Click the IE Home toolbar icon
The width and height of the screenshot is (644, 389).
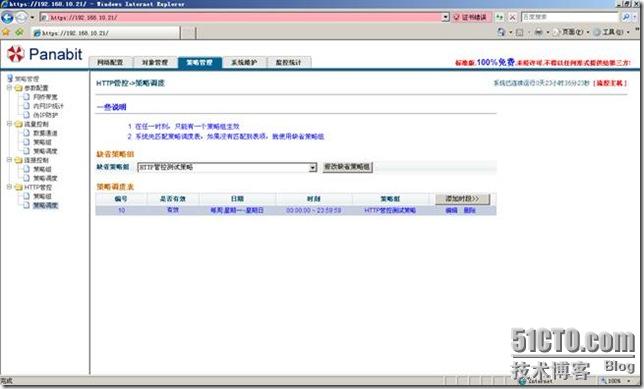coord(501,32)
